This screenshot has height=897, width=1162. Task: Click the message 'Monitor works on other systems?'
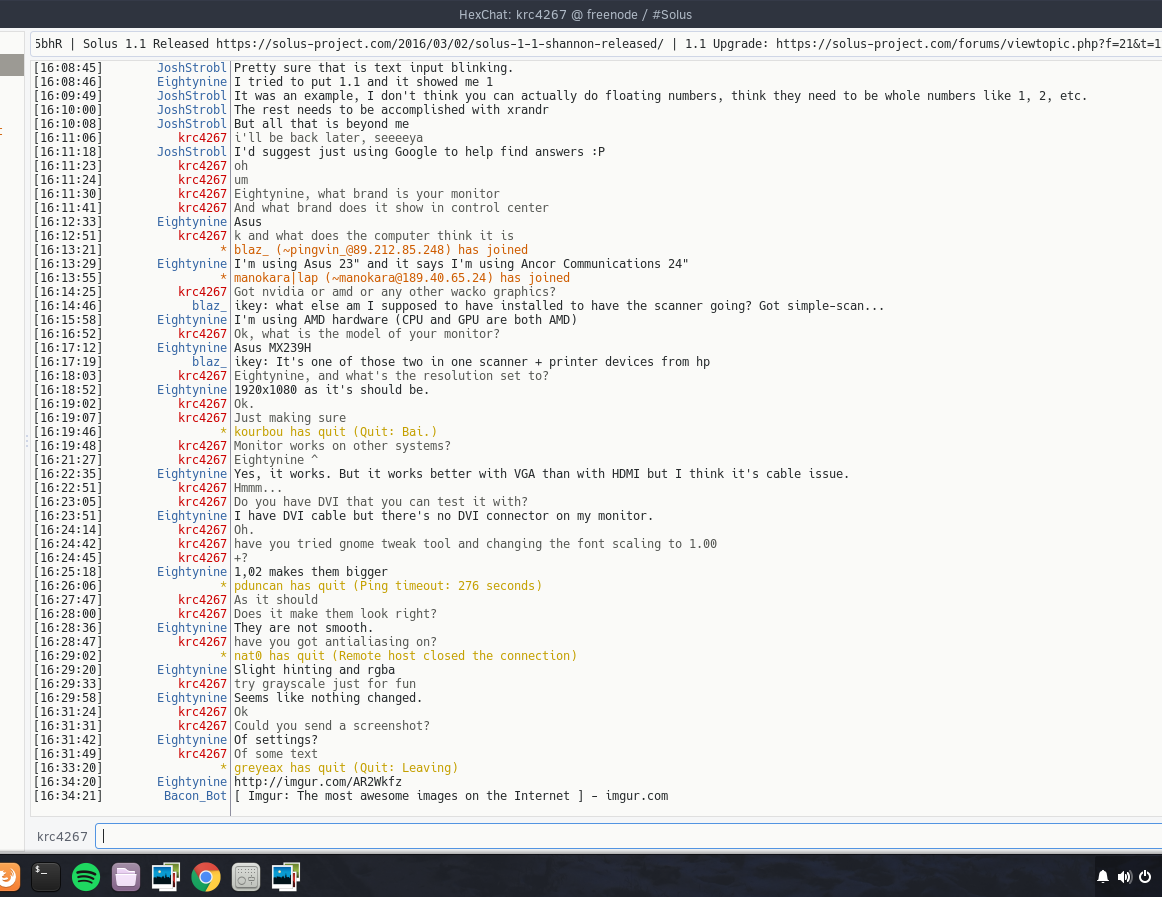pyautogui.click(x=342, y=446)
